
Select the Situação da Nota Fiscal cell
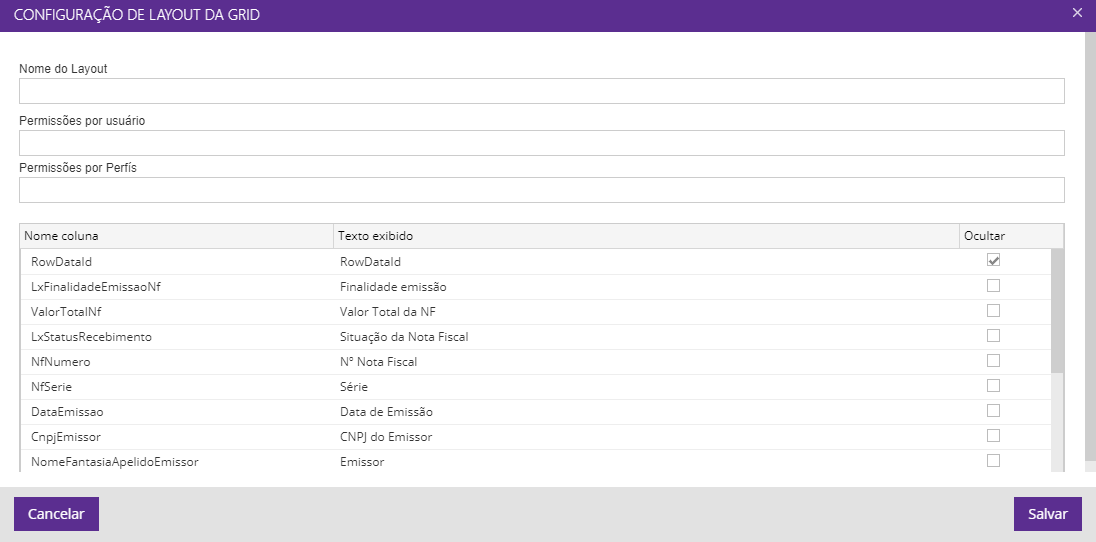click(645, 337)
